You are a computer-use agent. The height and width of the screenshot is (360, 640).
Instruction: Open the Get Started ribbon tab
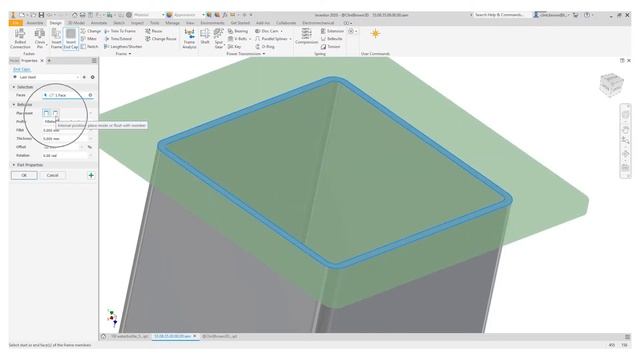click(x=240, y=23)
